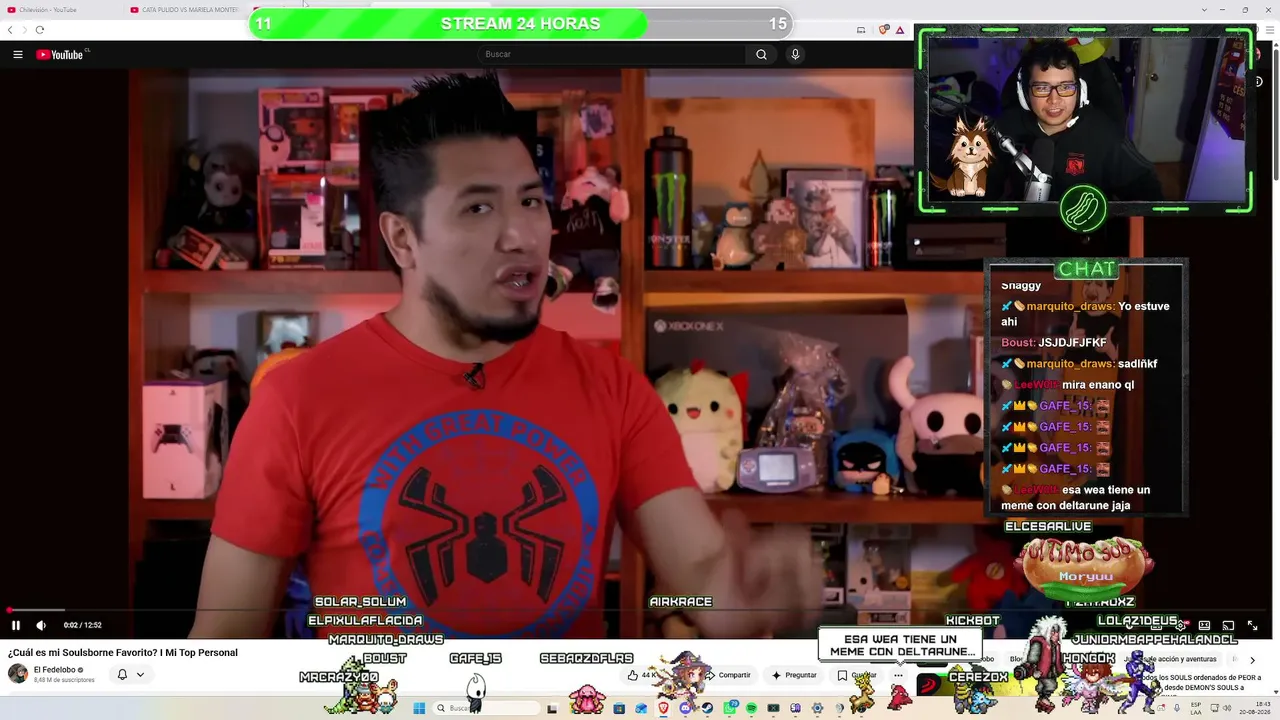Select the '0:02 / 12:52' playback time display
The width and height of the screenshot is (1280, 720).
[x=83, y=626]
